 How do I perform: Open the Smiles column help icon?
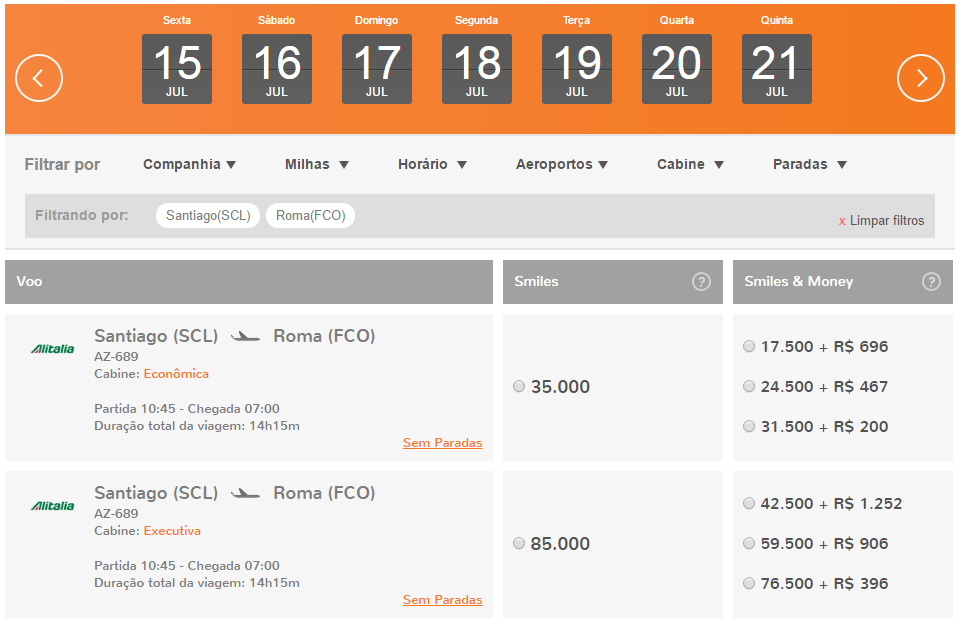click(701, 281)
